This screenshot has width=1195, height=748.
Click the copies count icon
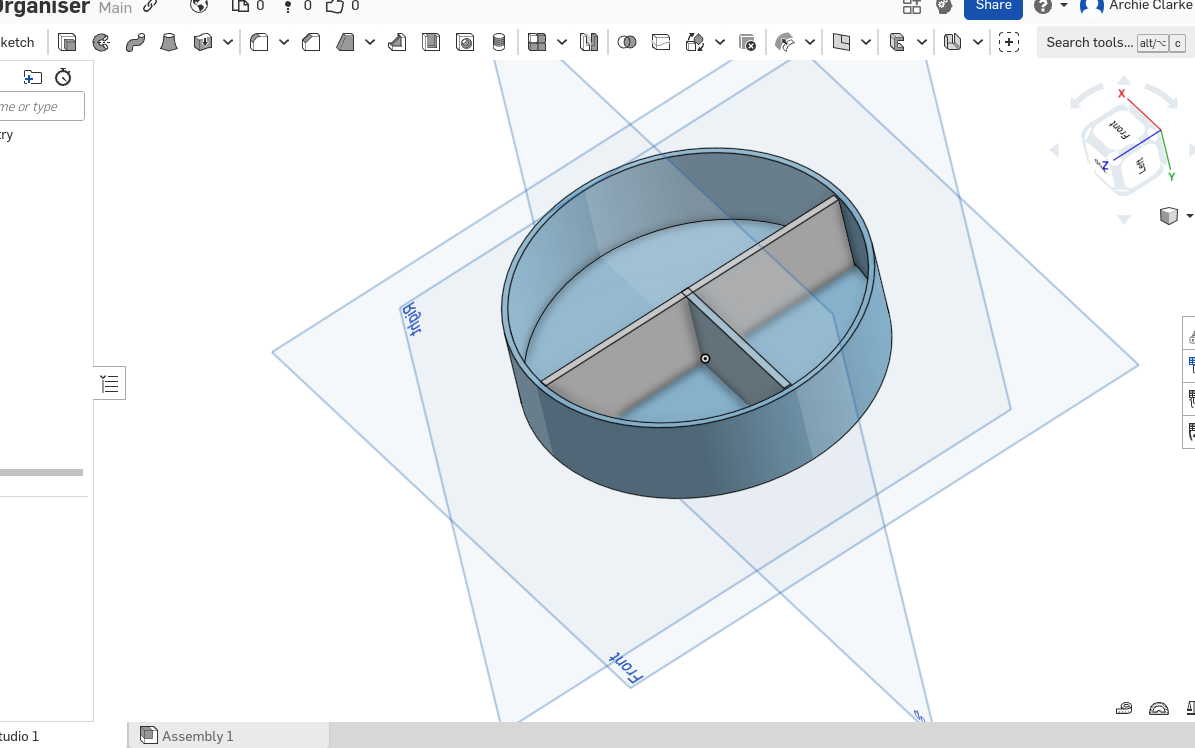(x=240, y=6)
